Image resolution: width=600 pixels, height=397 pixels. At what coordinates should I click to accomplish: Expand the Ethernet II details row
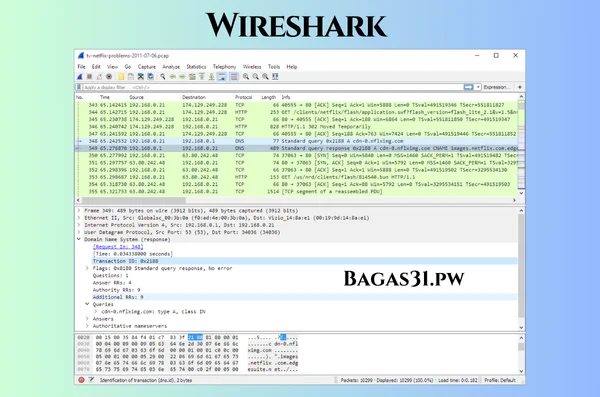pyautogui.click(x=79, y=218)
